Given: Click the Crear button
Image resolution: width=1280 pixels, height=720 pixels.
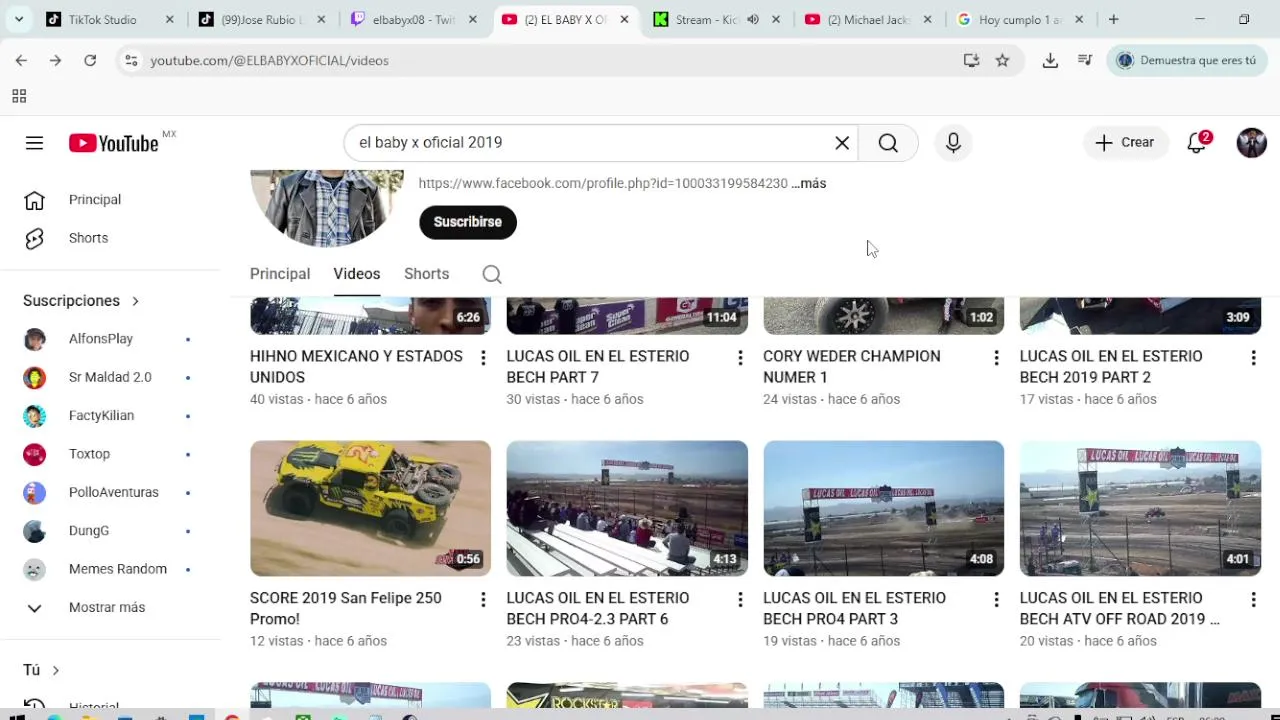Looking at the screenshot, I should [1125, 143].
